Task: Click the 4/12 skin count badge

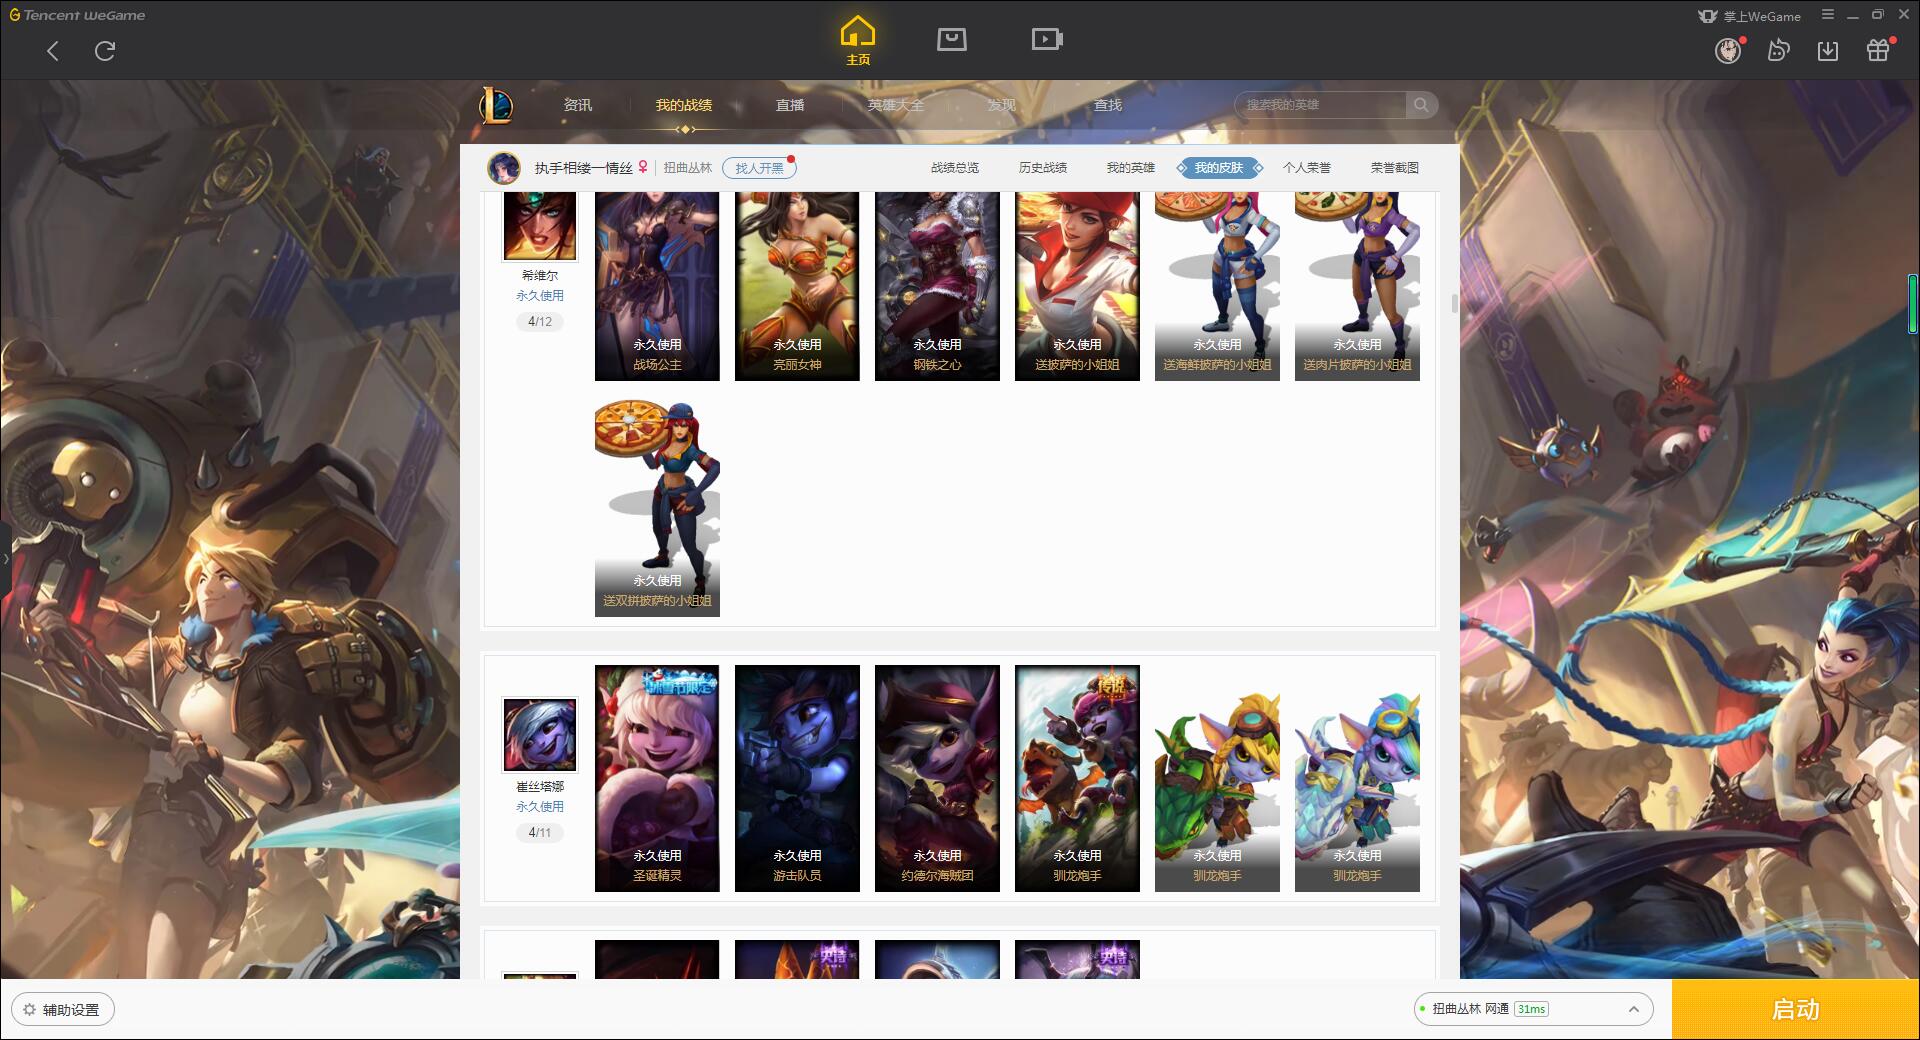Action: (540, 321)
